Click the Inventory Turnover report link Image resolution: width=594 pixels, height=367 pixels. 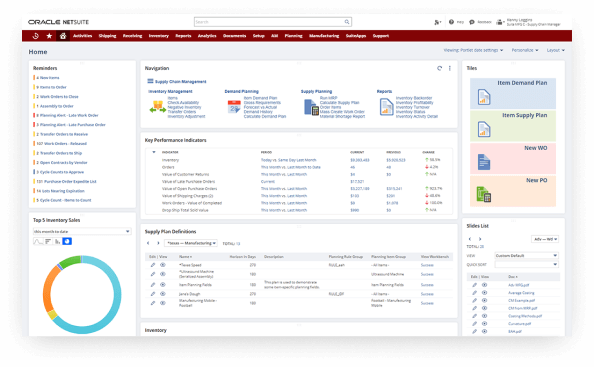(x=413, y=107)
